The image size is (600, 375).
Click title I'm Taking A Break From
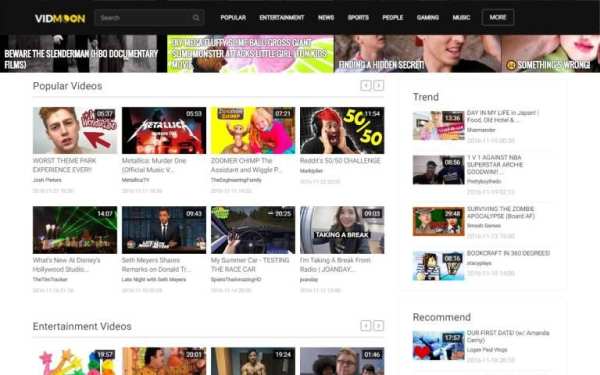tap(335, 264)
